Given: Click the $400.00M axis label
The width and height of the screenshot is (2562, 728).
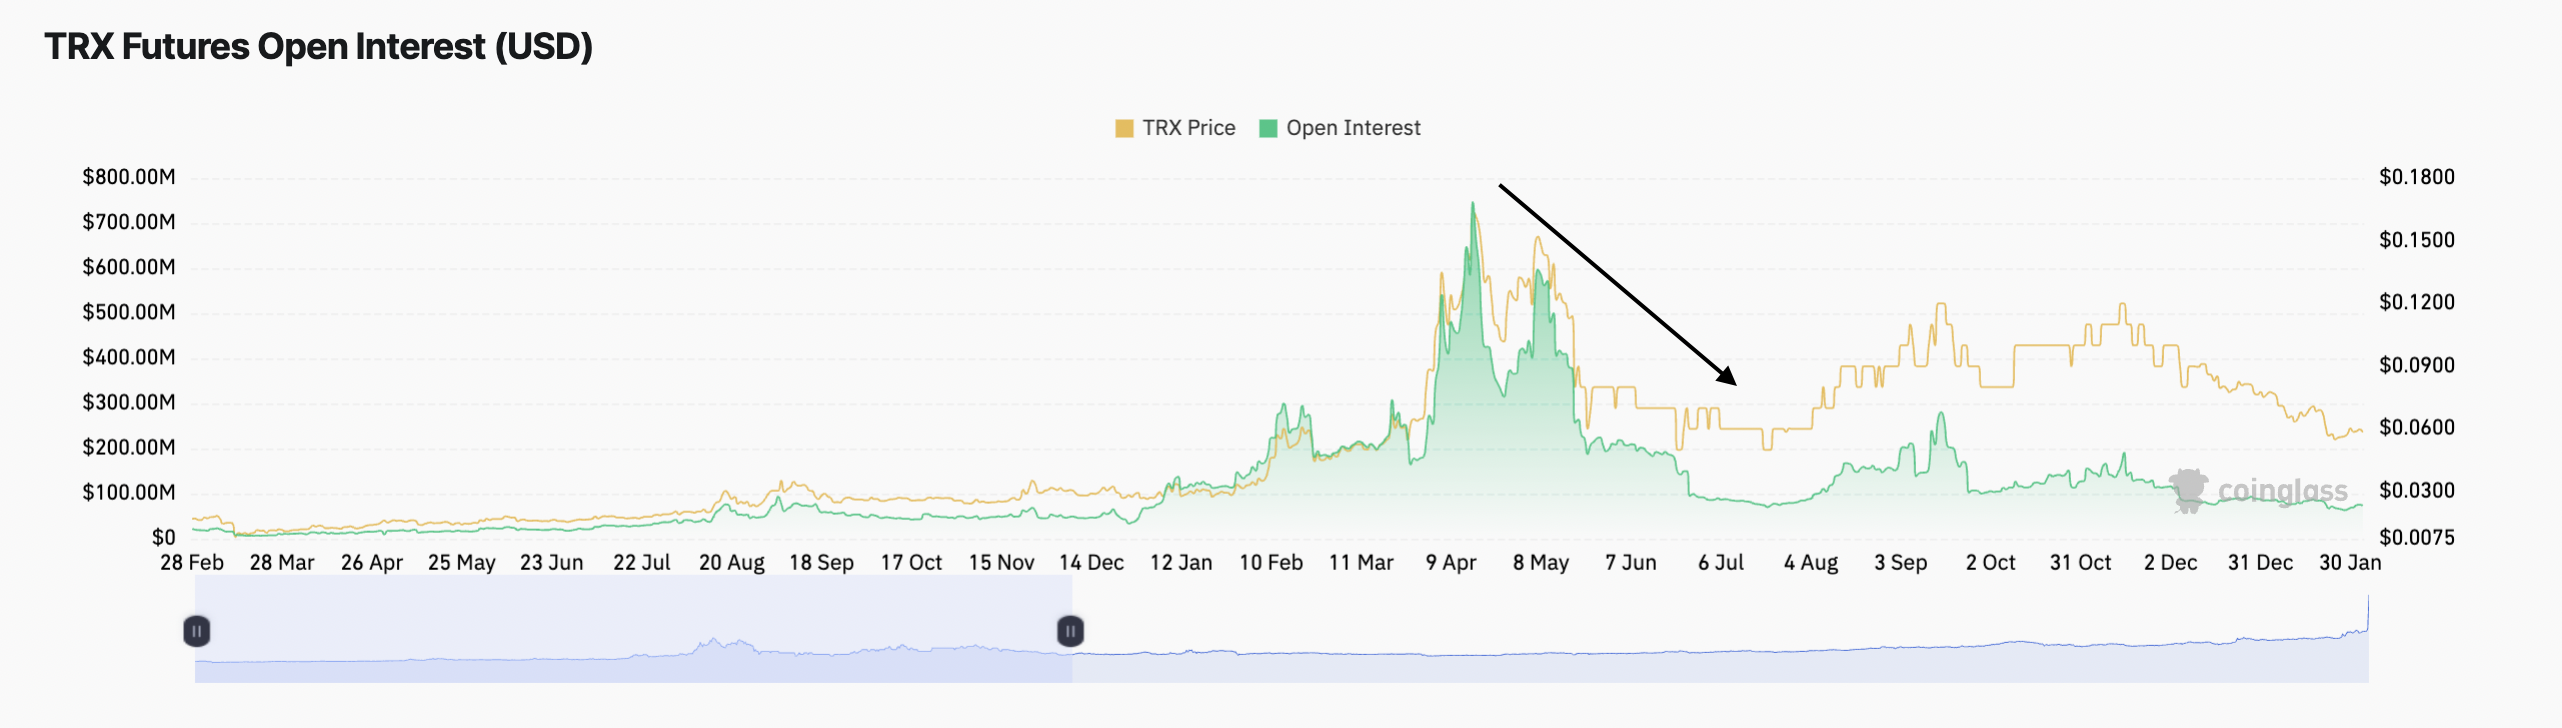Looking at the screenshot, I should point(128,357).
